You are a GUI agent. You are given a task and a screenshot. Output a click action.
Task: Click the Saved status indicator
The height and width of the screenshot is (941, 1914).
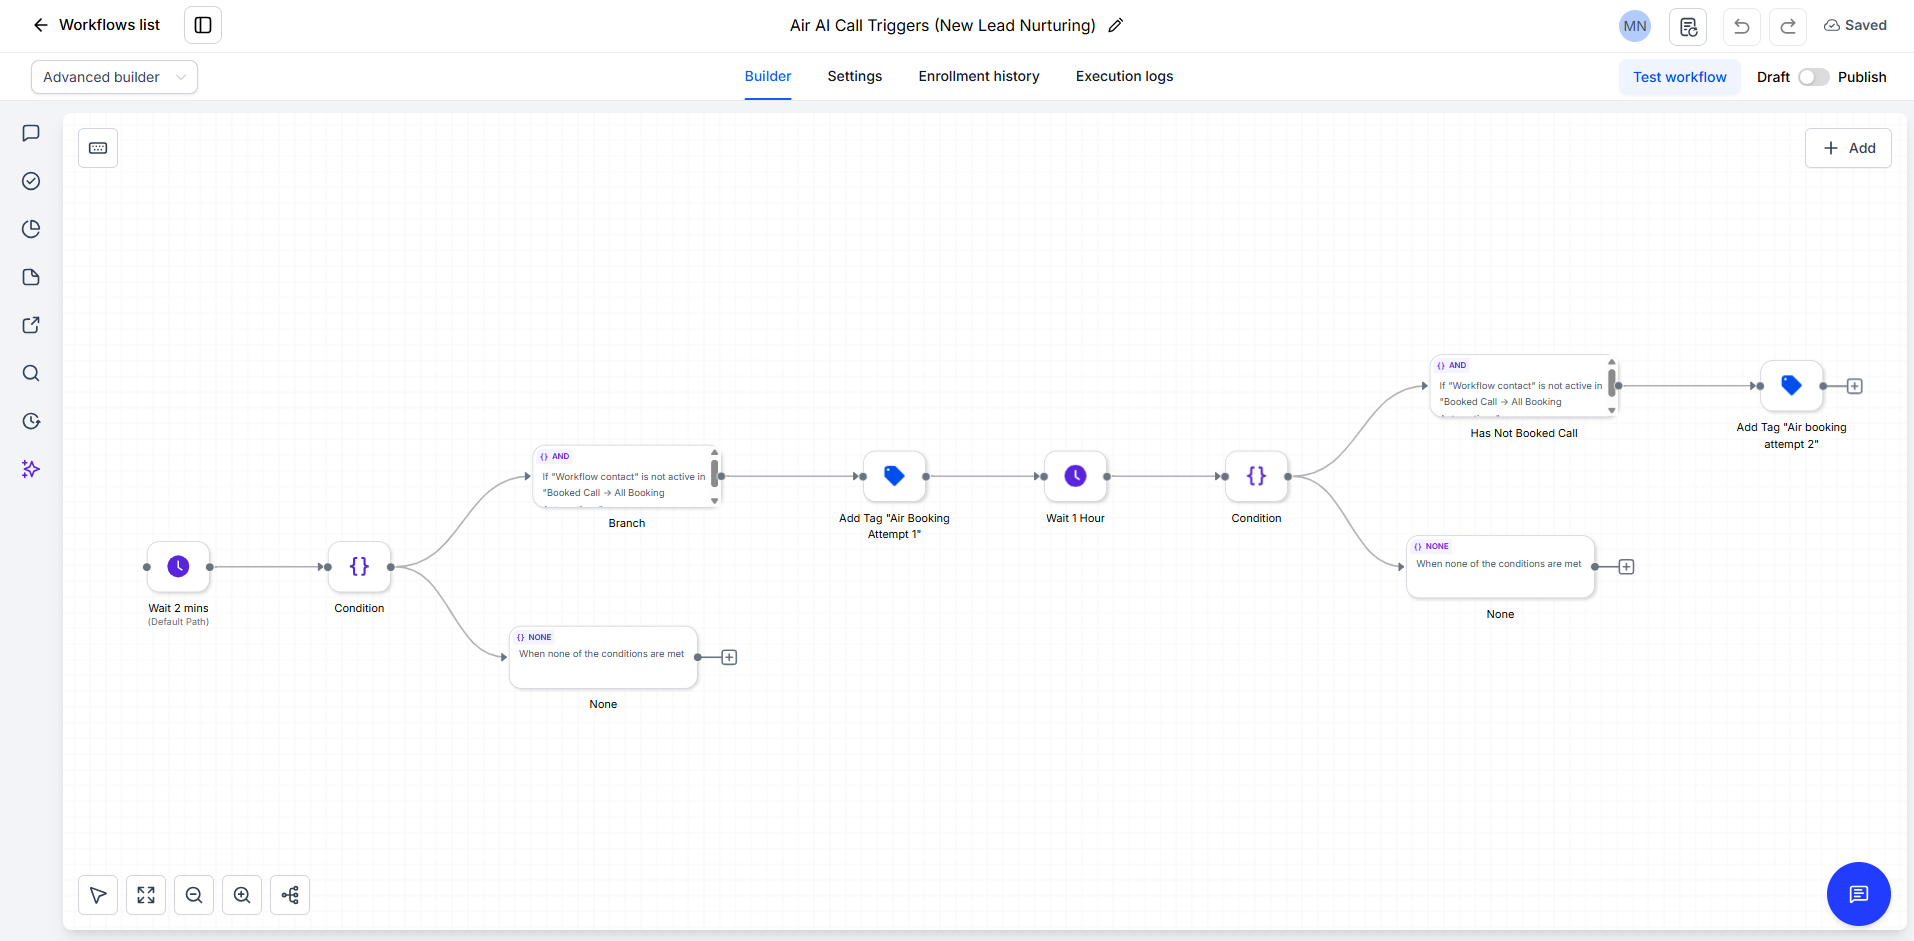(x=1855, y=25)
